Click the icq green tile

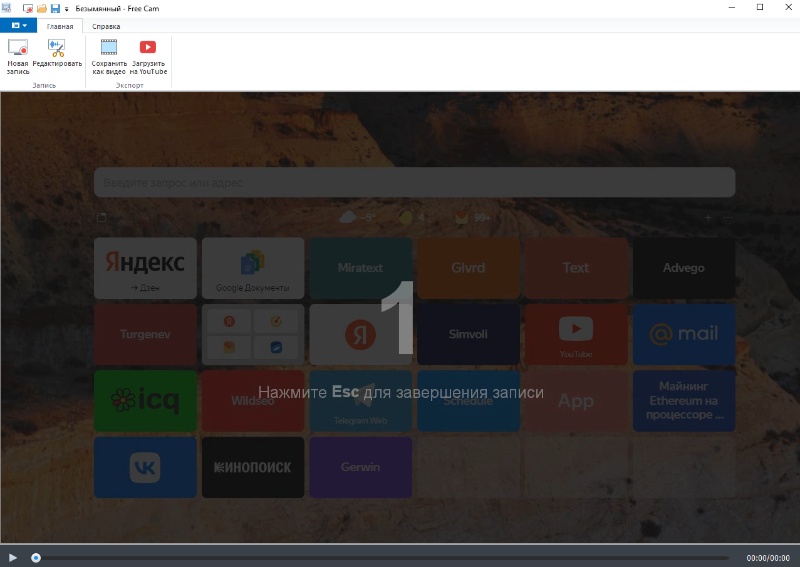pos(145,401)
